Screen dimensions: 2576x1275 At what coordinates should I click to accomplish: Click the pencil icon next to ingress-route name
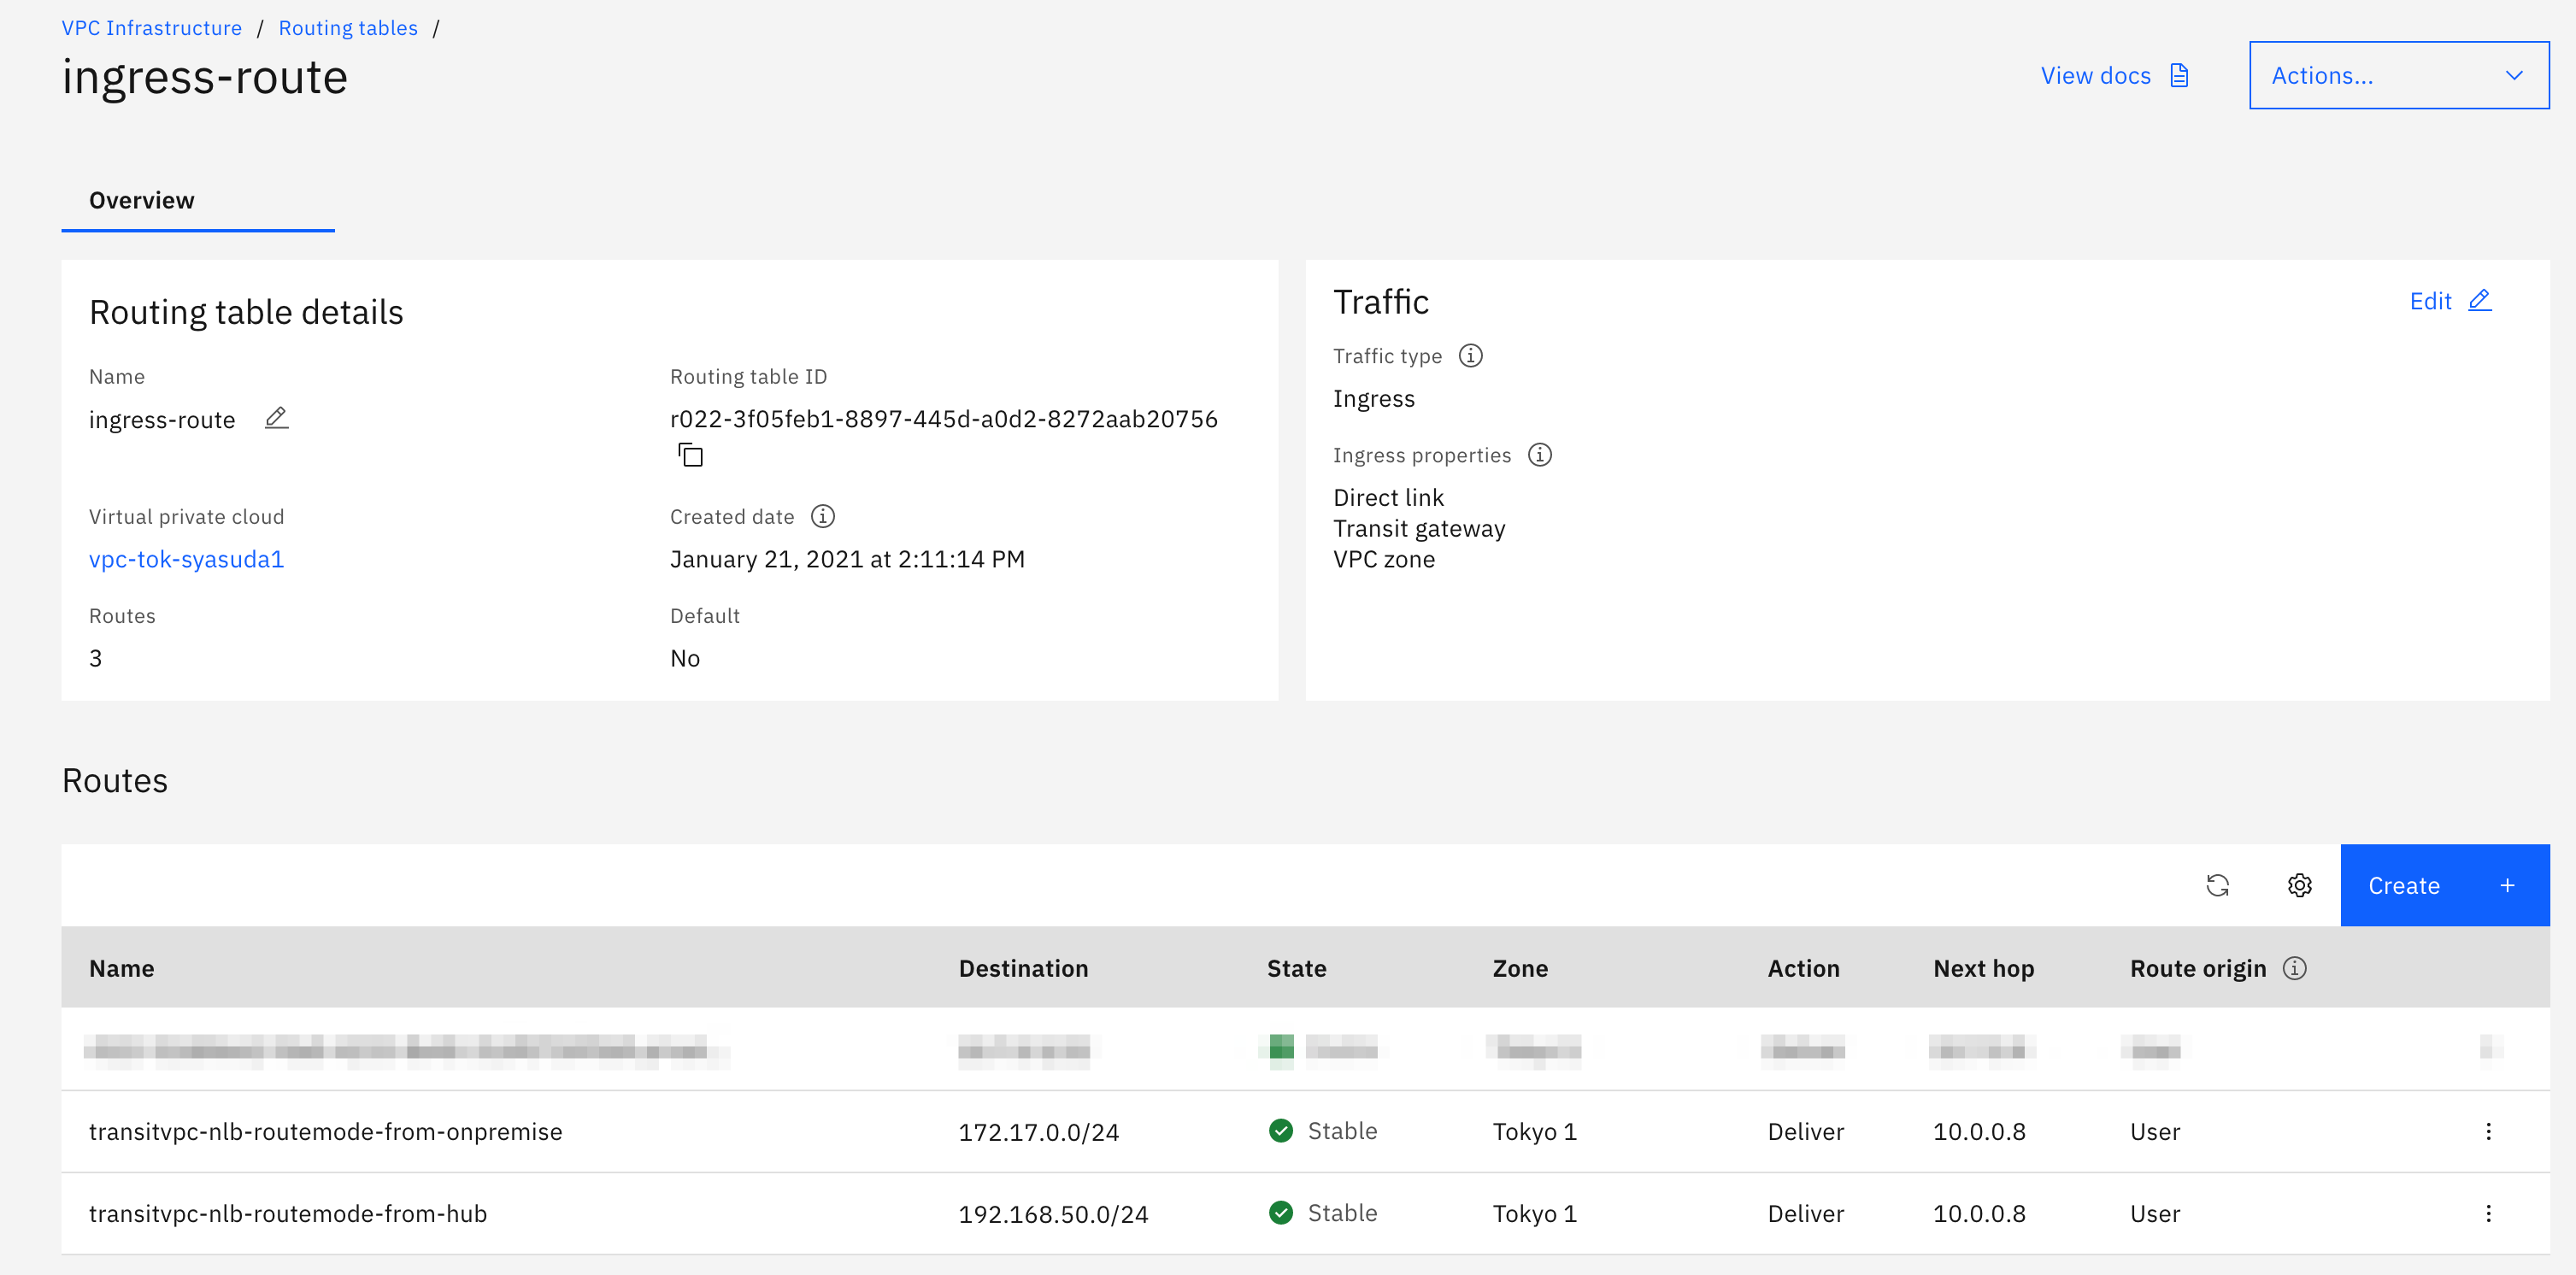[x=276, y=418]
